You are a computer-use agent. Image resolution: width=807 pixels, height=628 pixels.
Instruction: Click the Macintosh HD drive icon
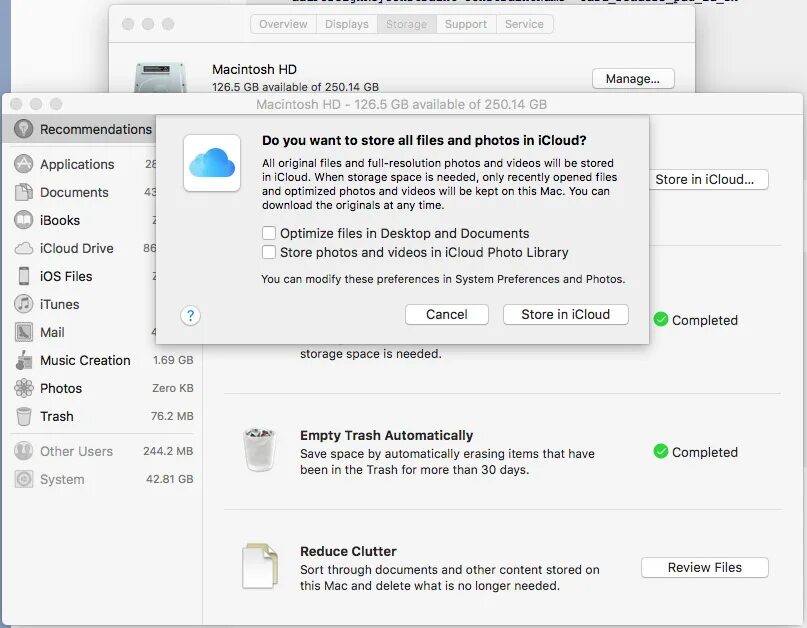click(x=160, y=77)
